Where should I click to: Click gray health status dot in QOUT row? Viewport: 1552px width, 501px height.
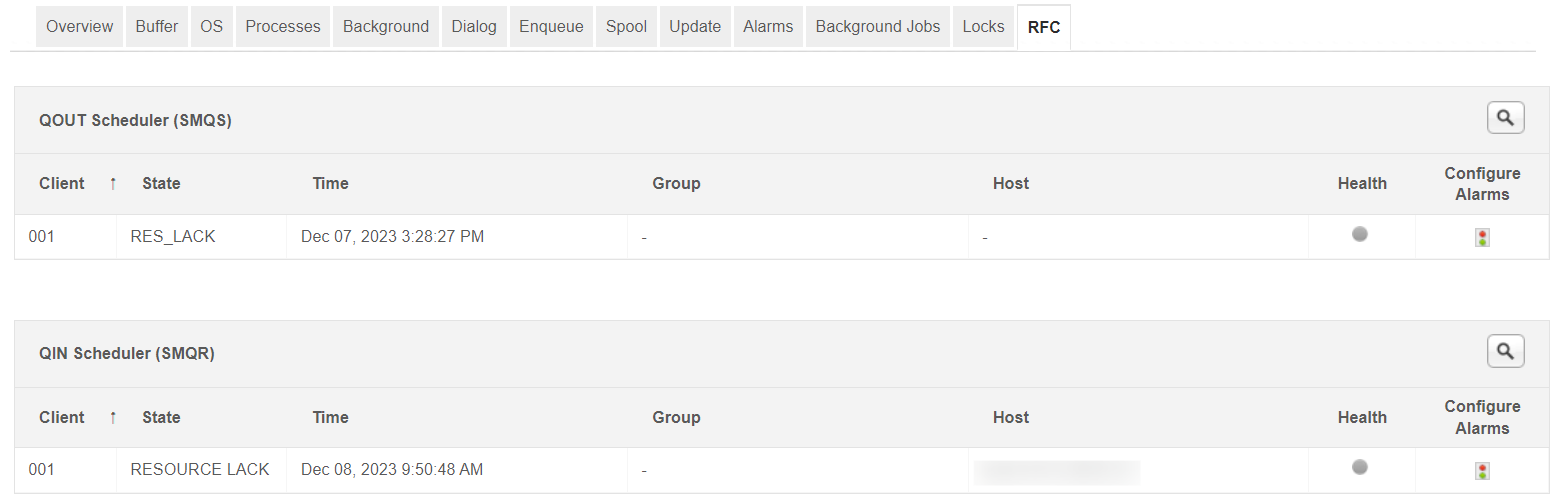tap(1360, 234)
